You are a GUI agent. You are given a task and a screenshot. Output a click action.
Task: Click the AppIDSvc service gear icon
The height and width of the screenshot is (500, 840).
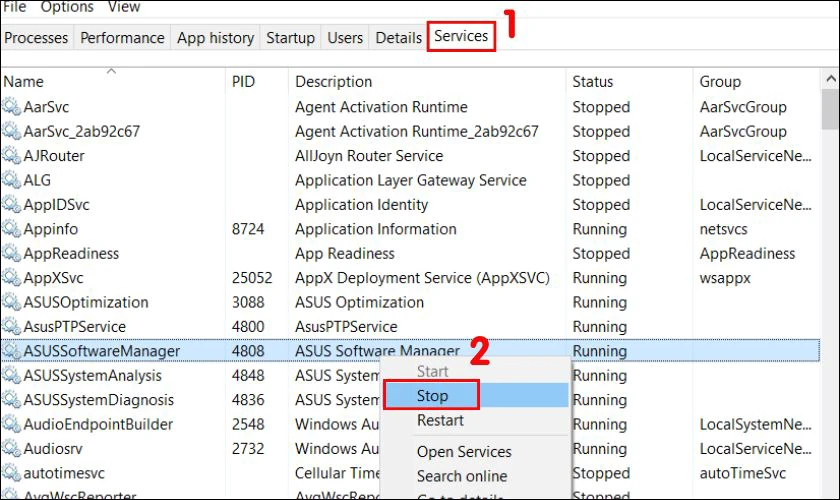tap(11, 204)
